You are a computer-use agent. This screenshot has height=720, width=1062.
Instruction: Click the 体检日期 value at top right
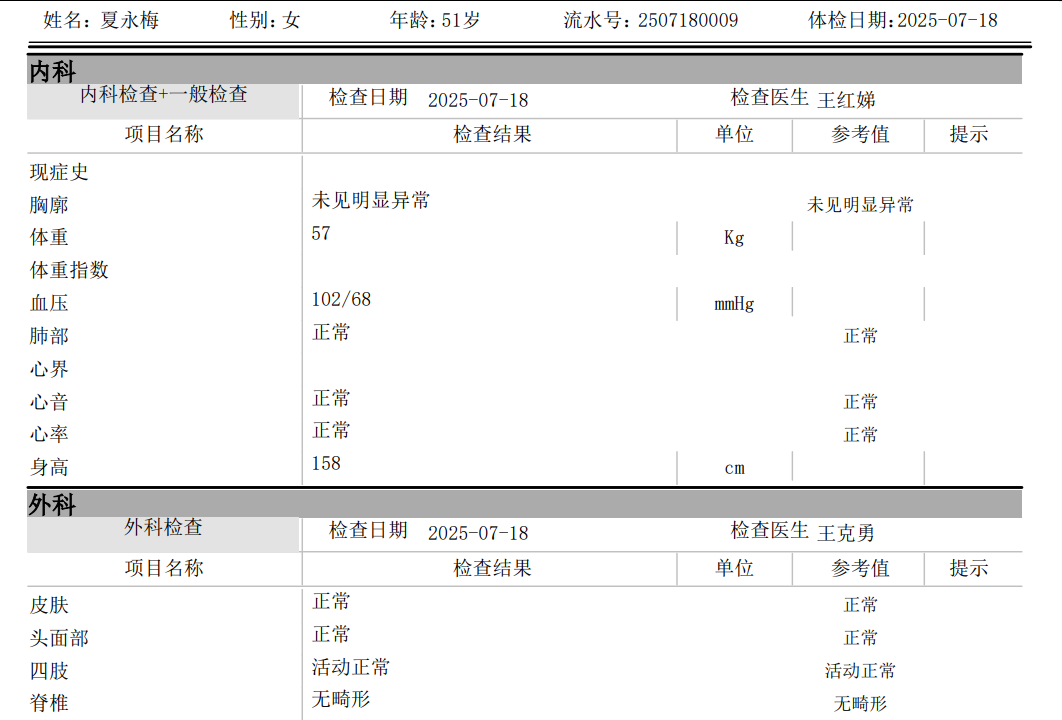(947, 20)
